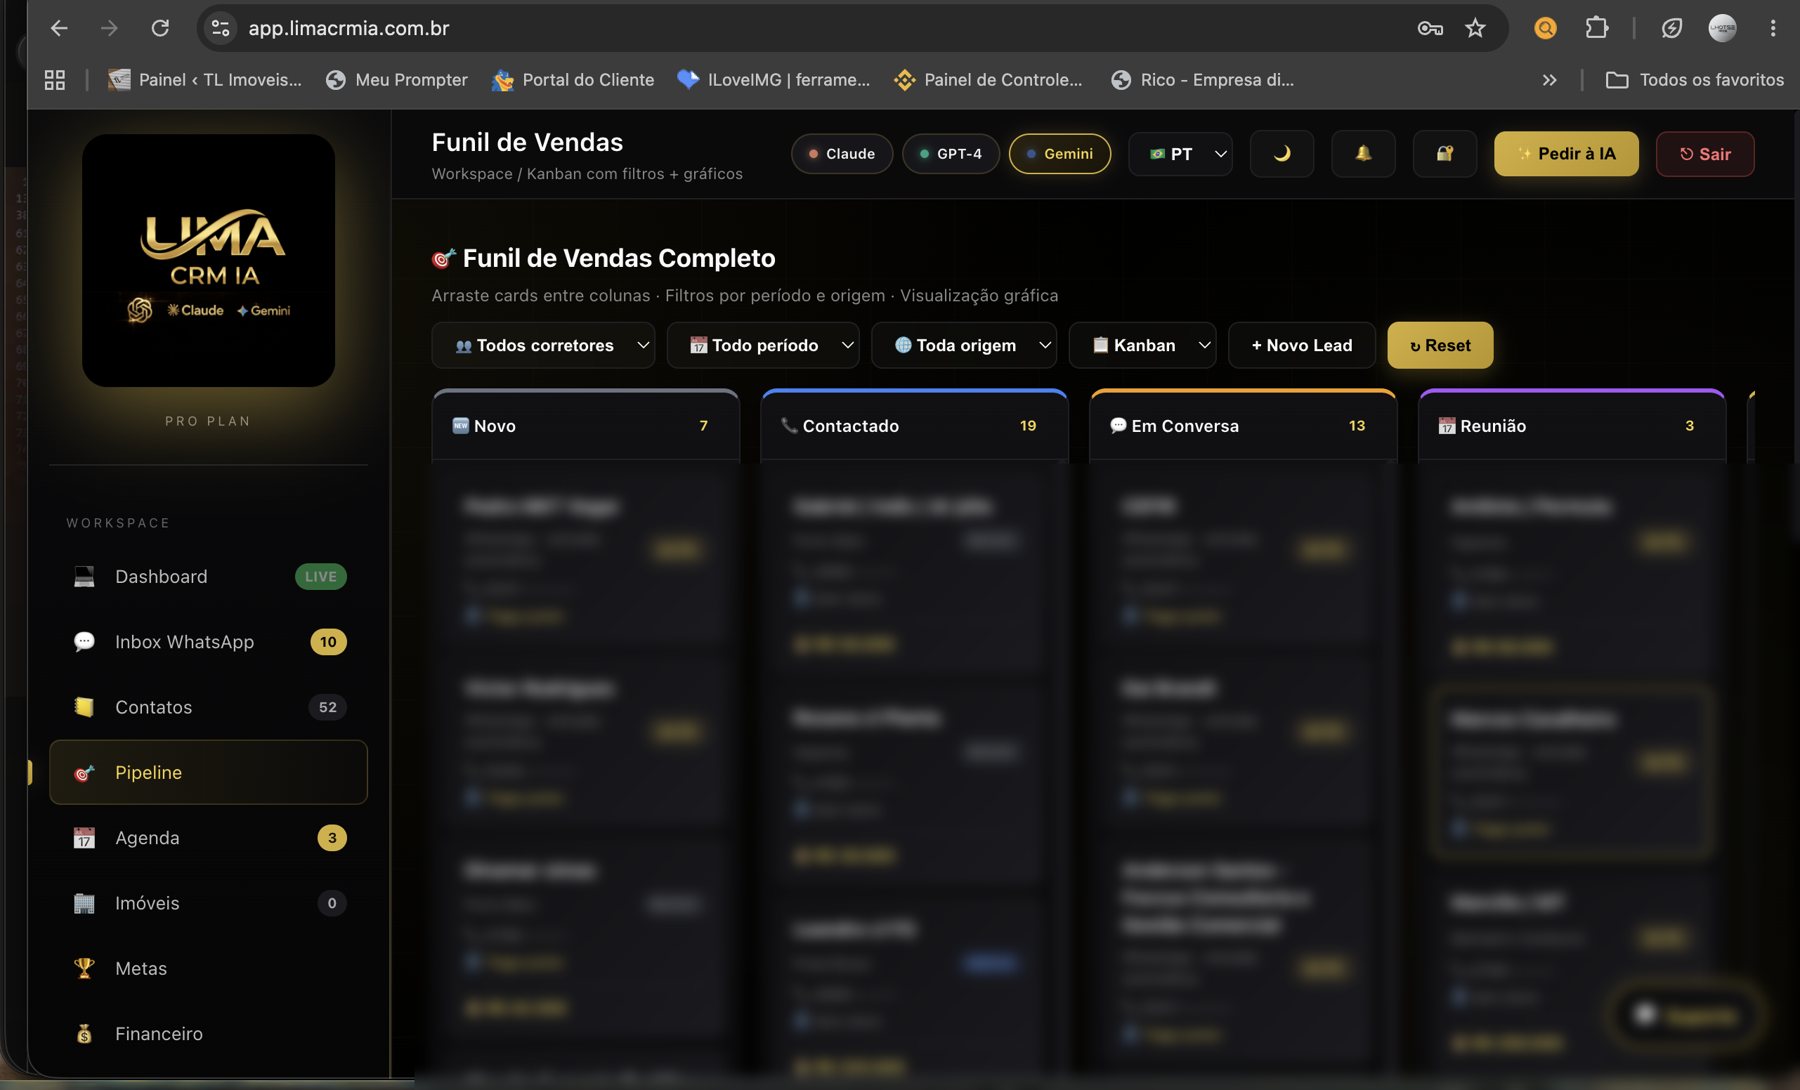Open the Kanban view dropdown
The image size is (1800, 1090).
pyautogui.click(x=1142, y=345)
